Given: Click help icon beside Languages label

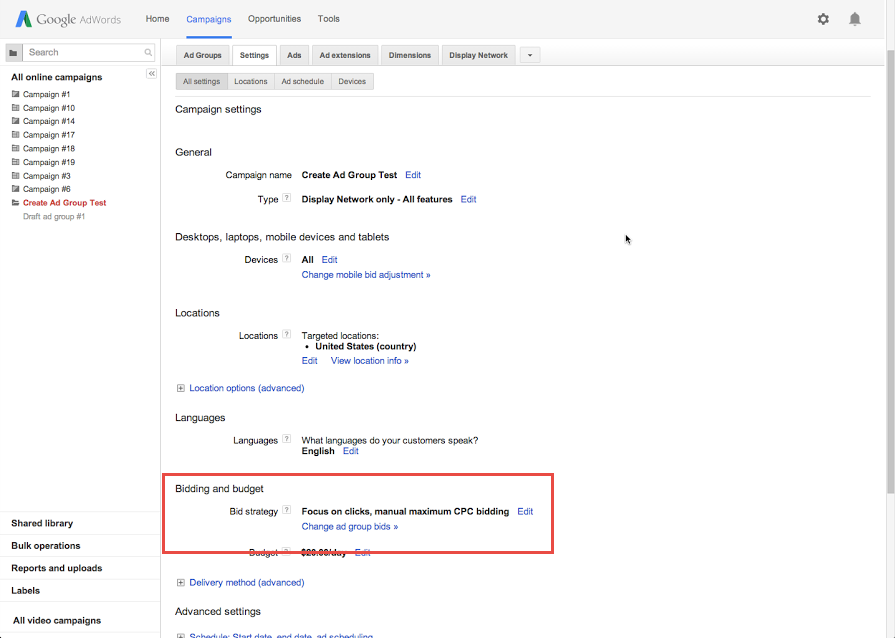Looking at the screenshot, I should point(287,439).
